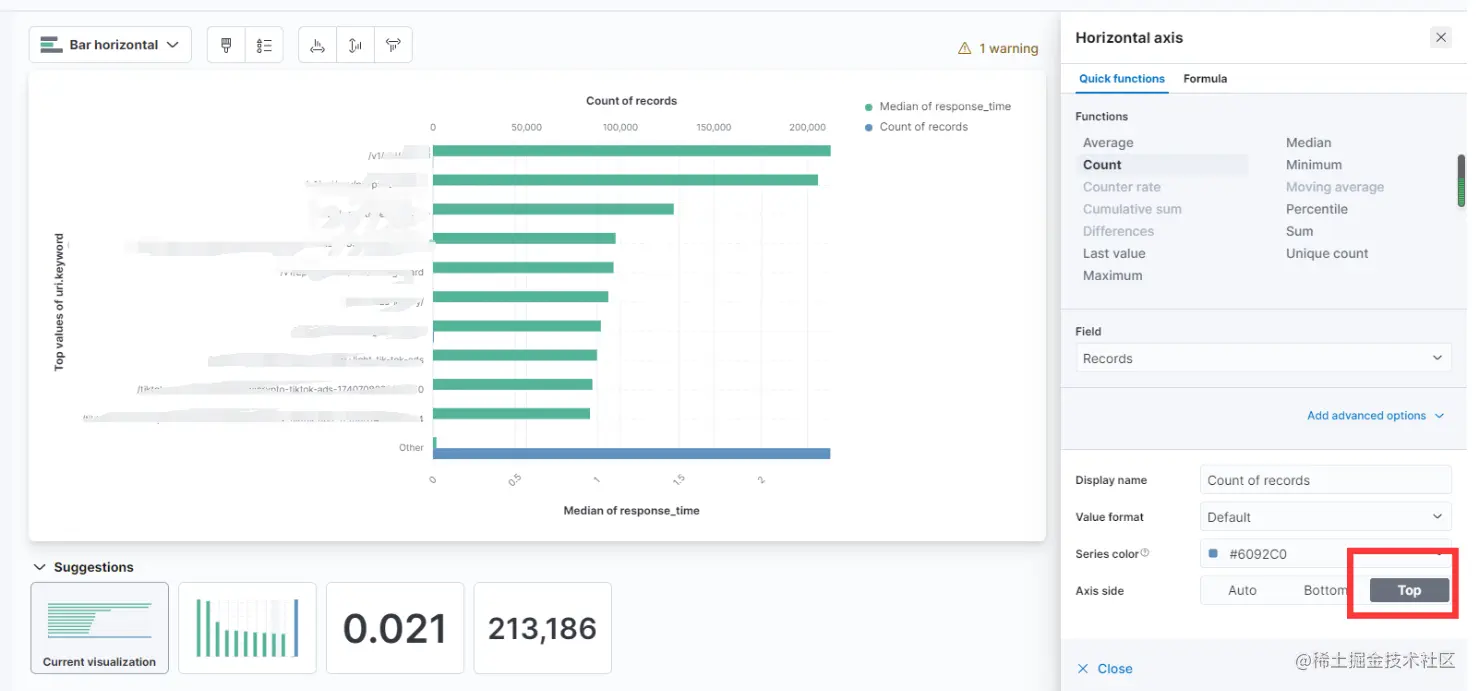Close Horizontal axis panel with X

(1440, 38)
